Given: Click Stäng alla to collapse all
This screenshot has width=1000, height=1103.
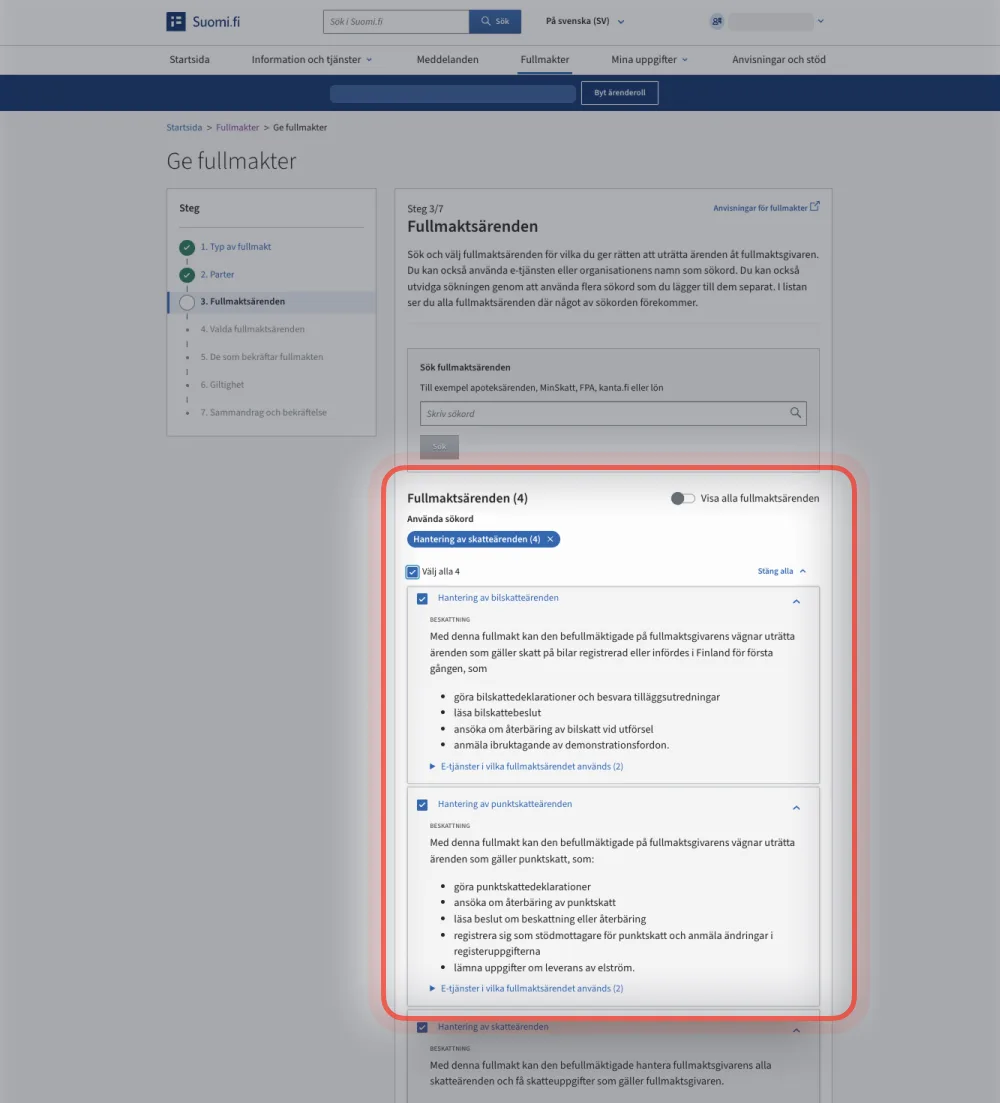Looking at the screenshot, I should pyautogui.click(x=782, y=571).
